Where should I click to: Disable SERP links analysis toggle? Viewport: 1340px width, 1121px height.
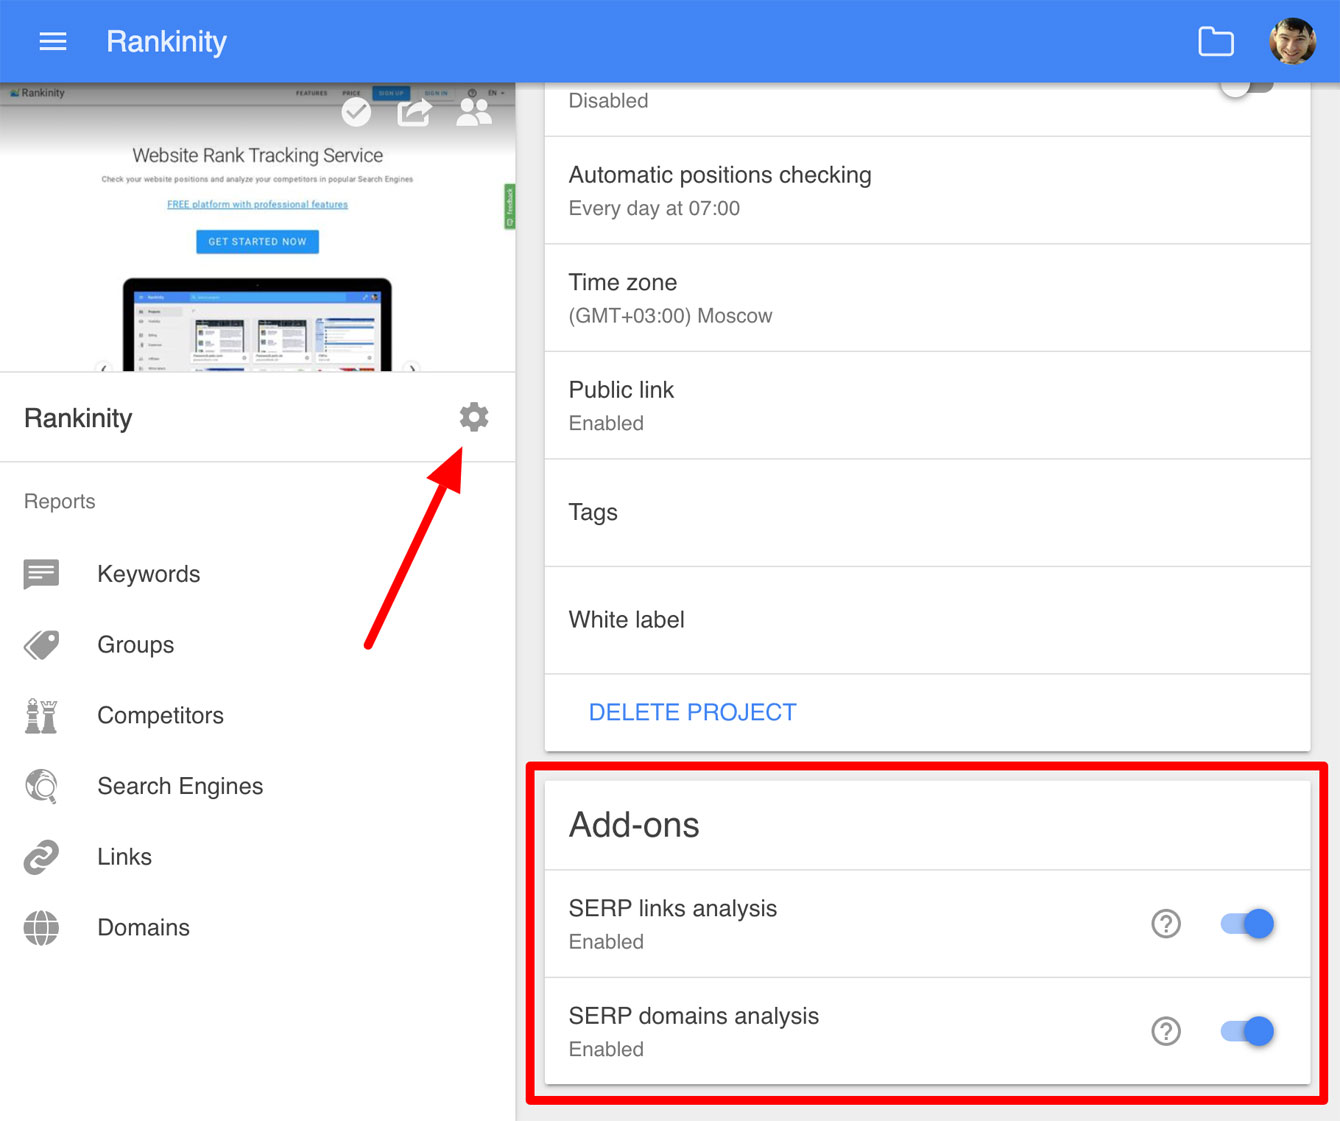click(x=1247, y=924)
